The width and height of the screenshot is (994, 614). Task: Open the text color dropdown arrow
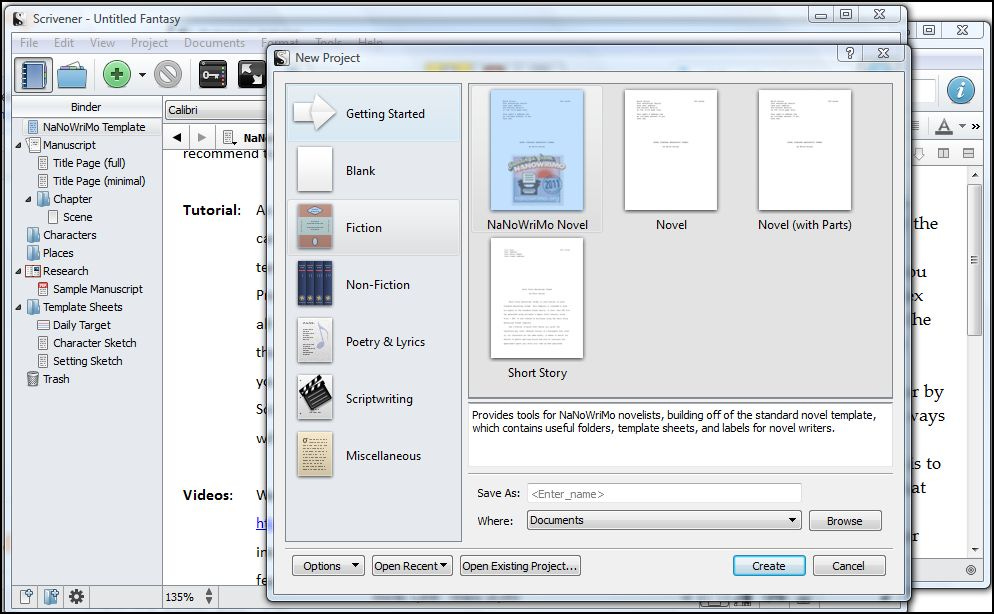(962, 126)
